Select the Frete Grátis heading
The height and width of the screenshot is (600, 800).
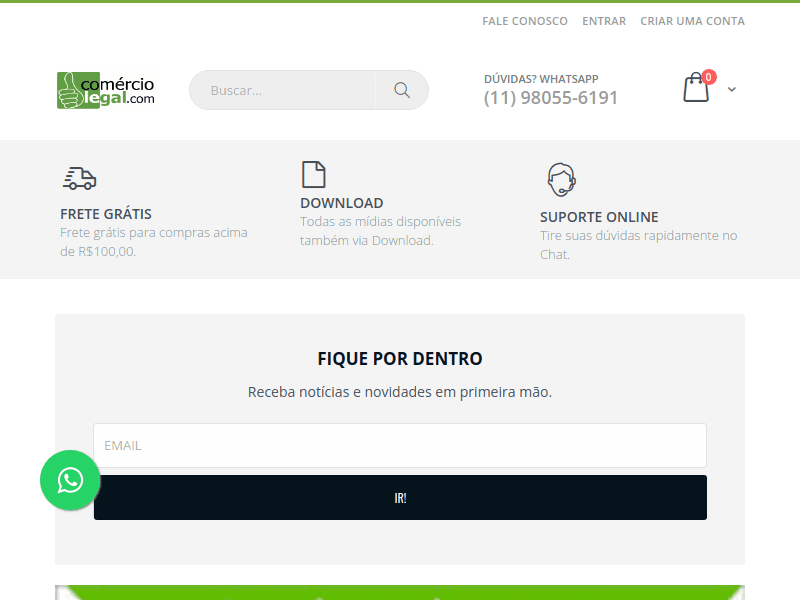[106, 214]
